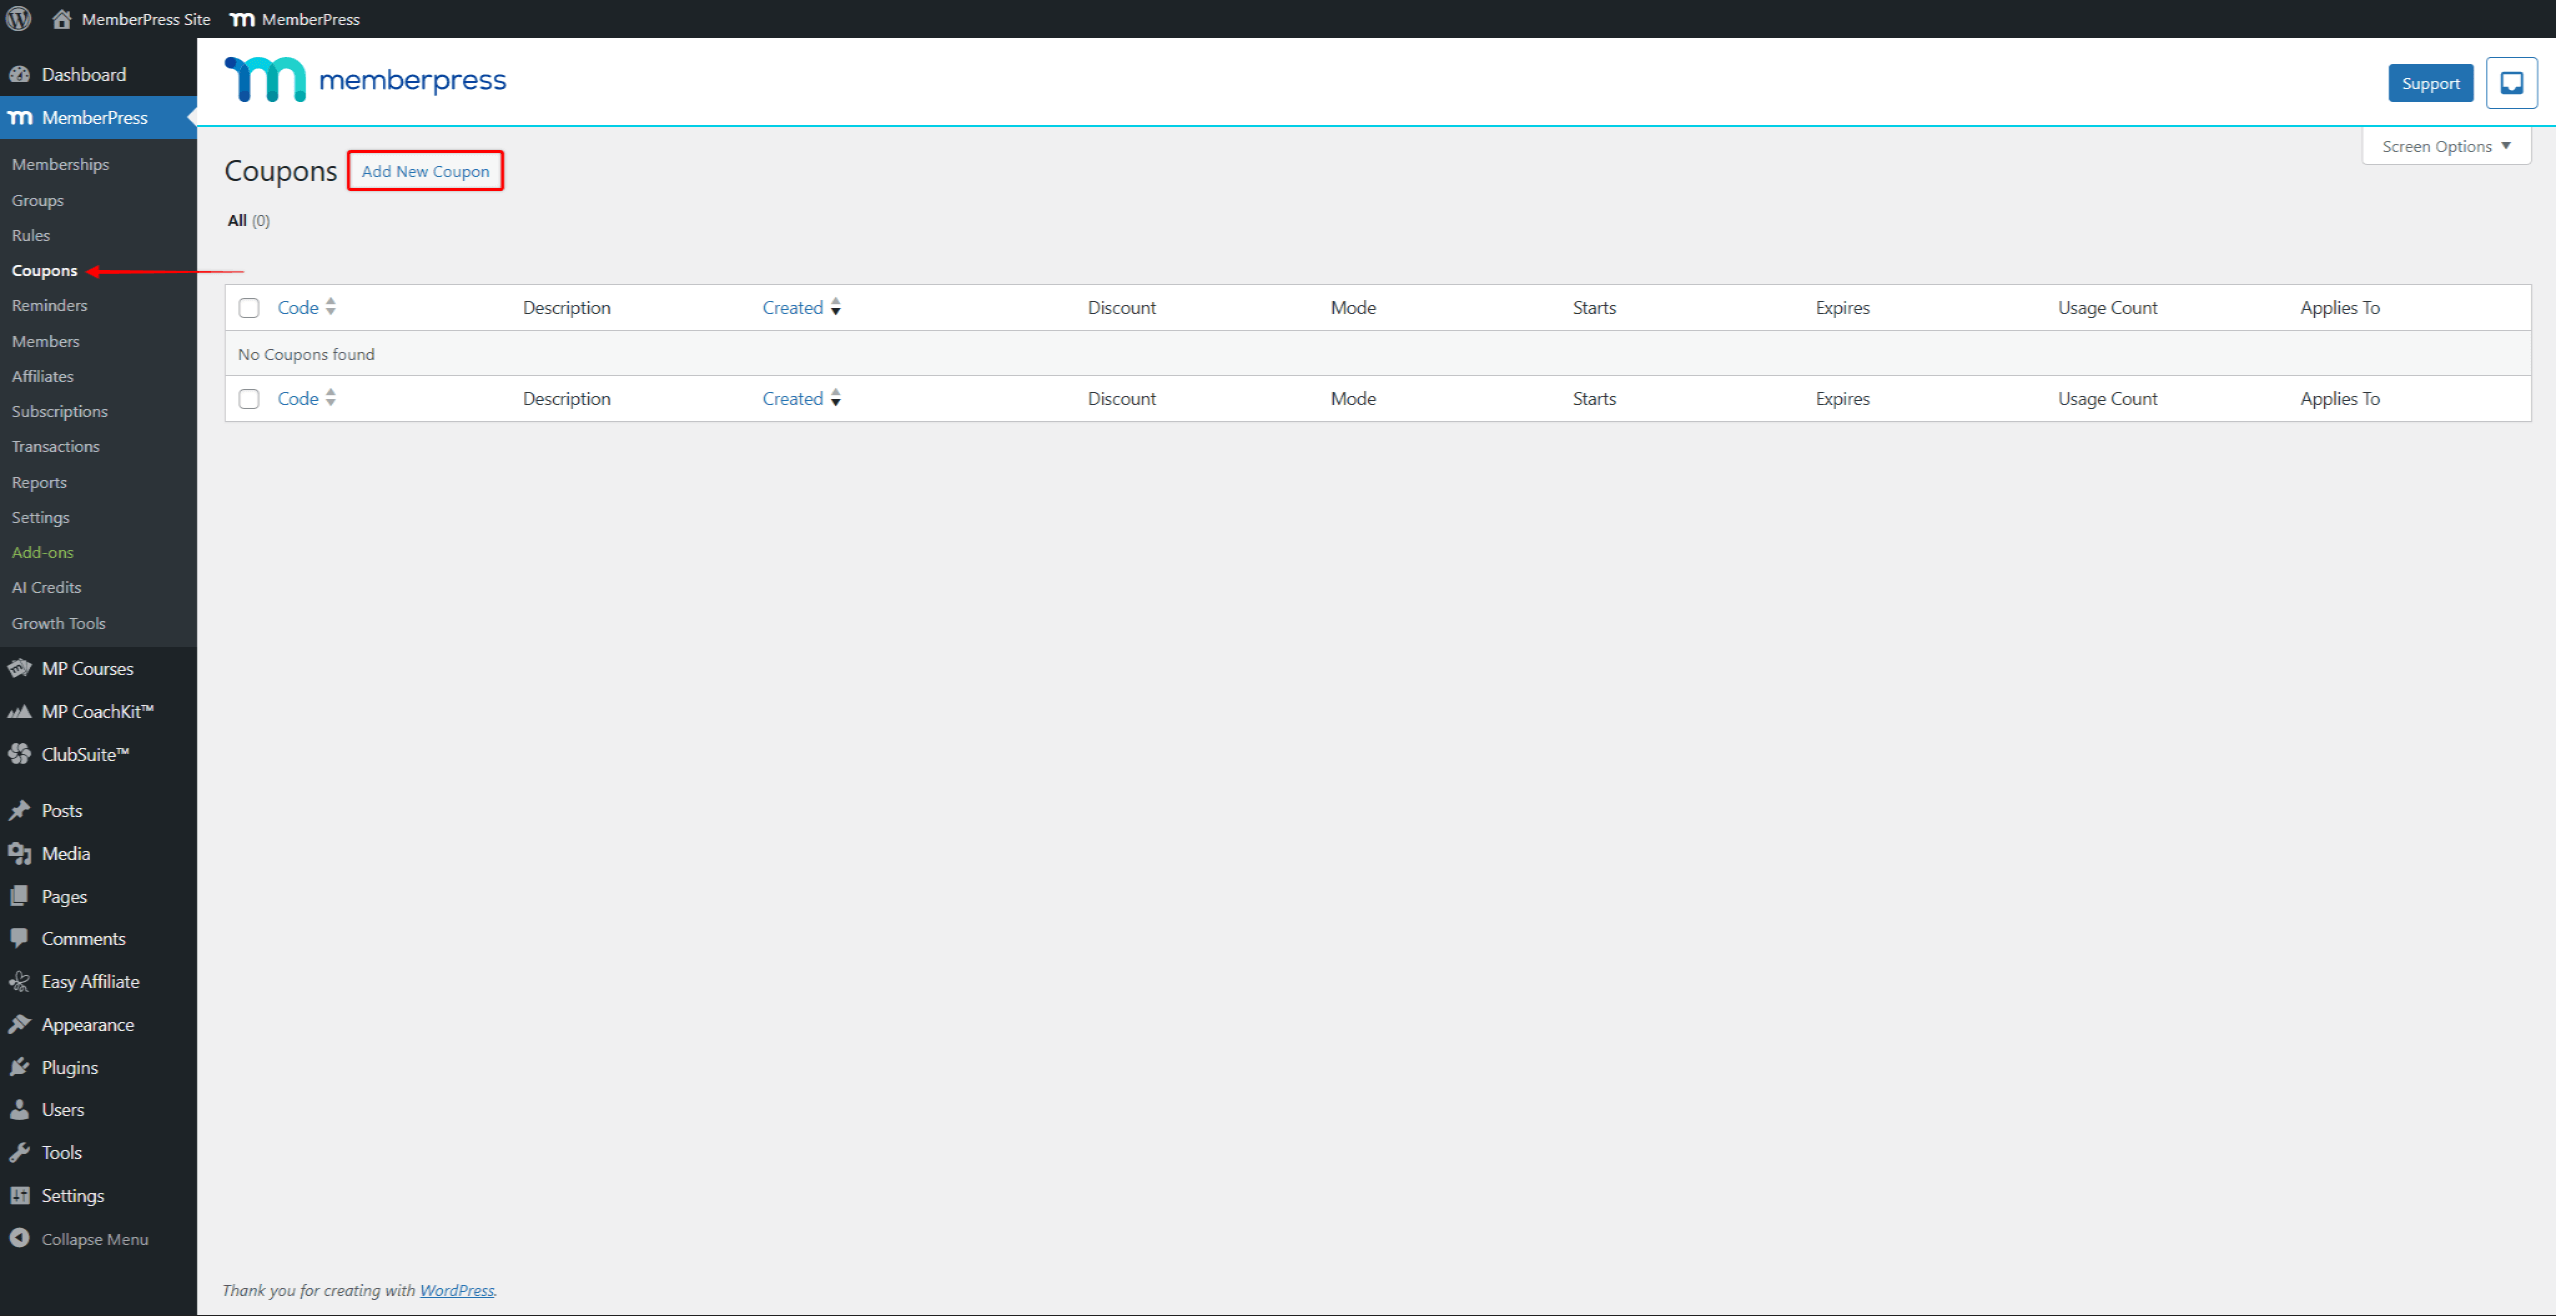Viewport: 2556px width, 1316px height.
Task: Click the MemberPress Site home icon
Action: [62, 18]
